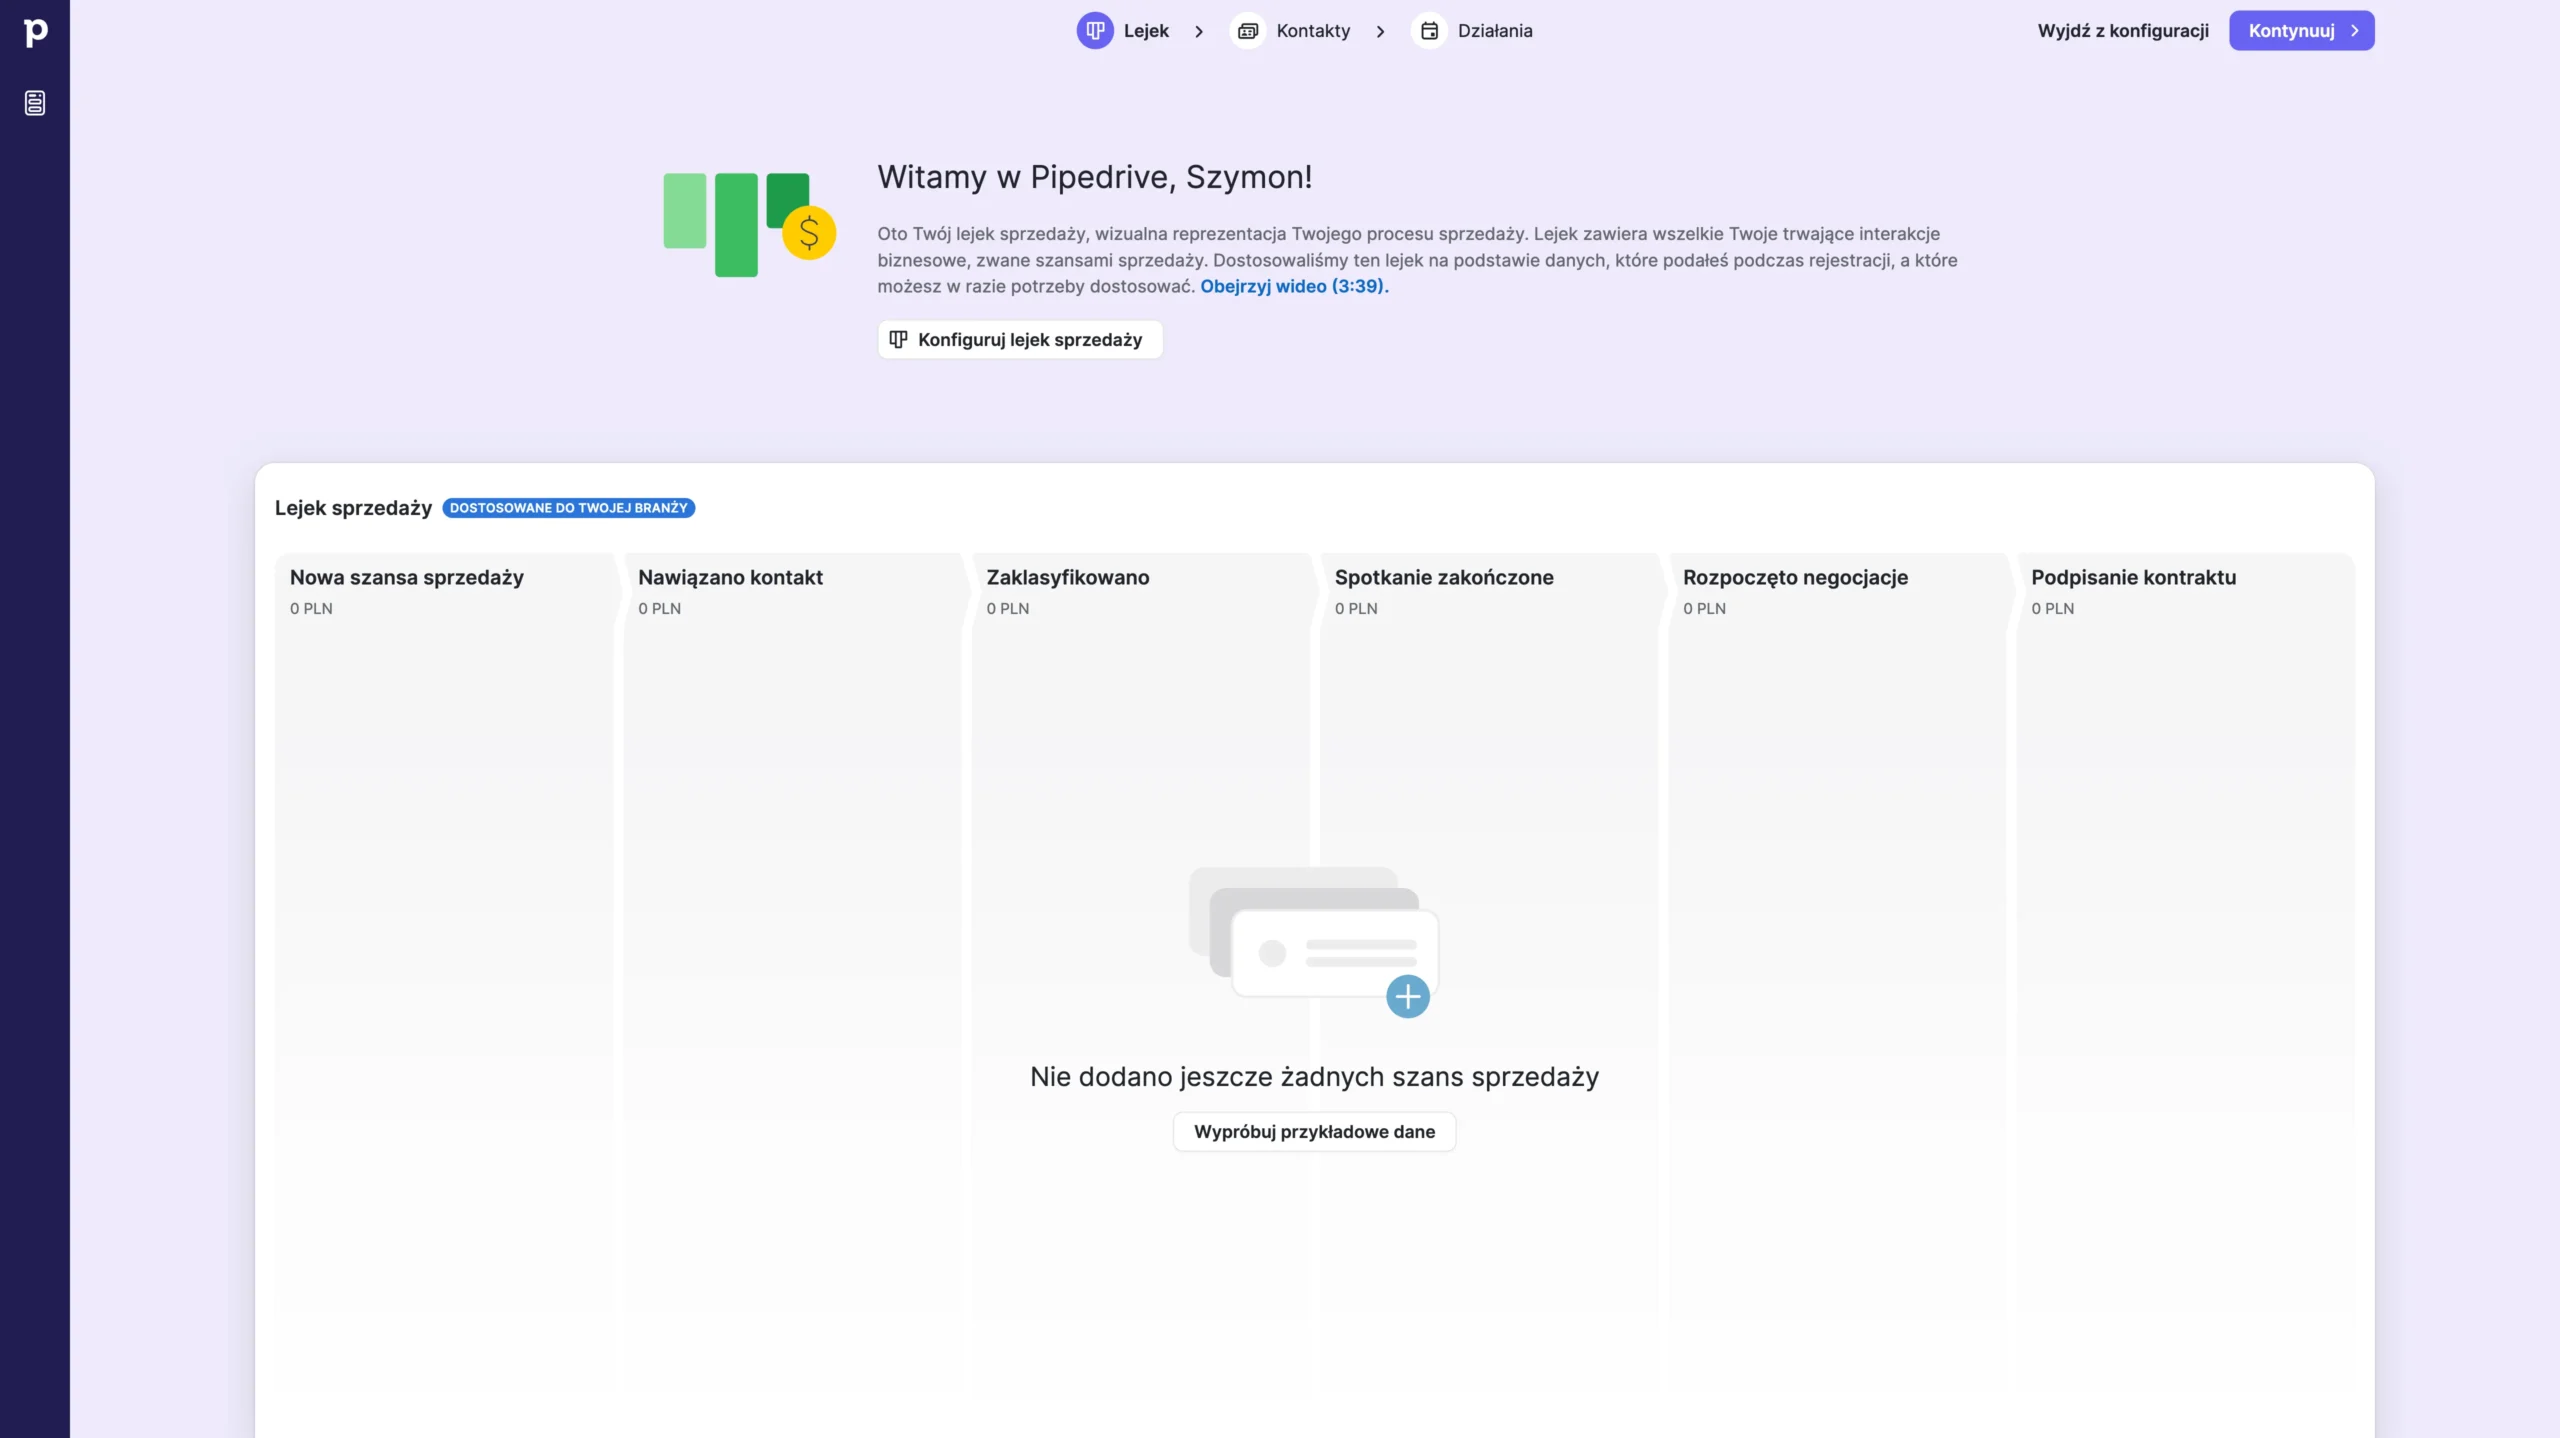
Task: Click the Kontakty step icon
Action: point(1247,31)
